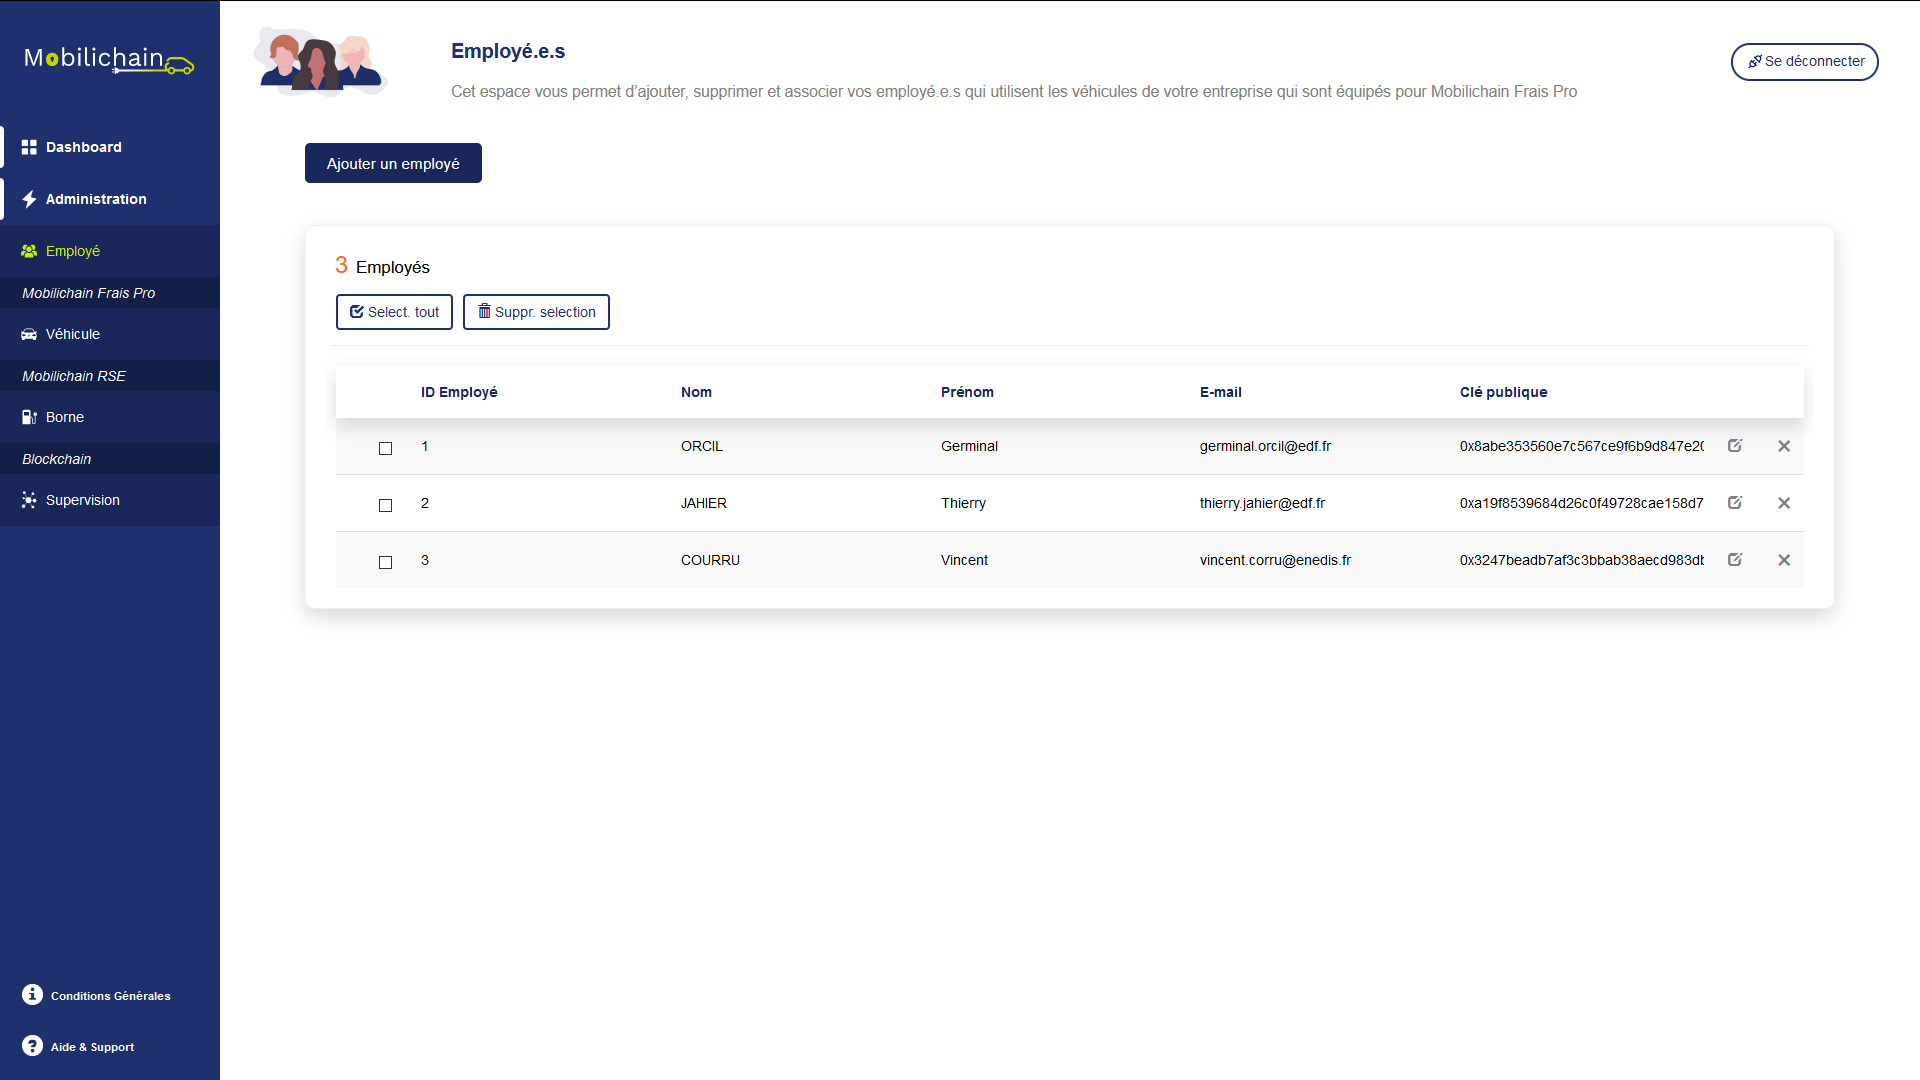Click edit icon for Germinal ORCIL
Screen dimensions: 1920x1080
pos(1735,446)
